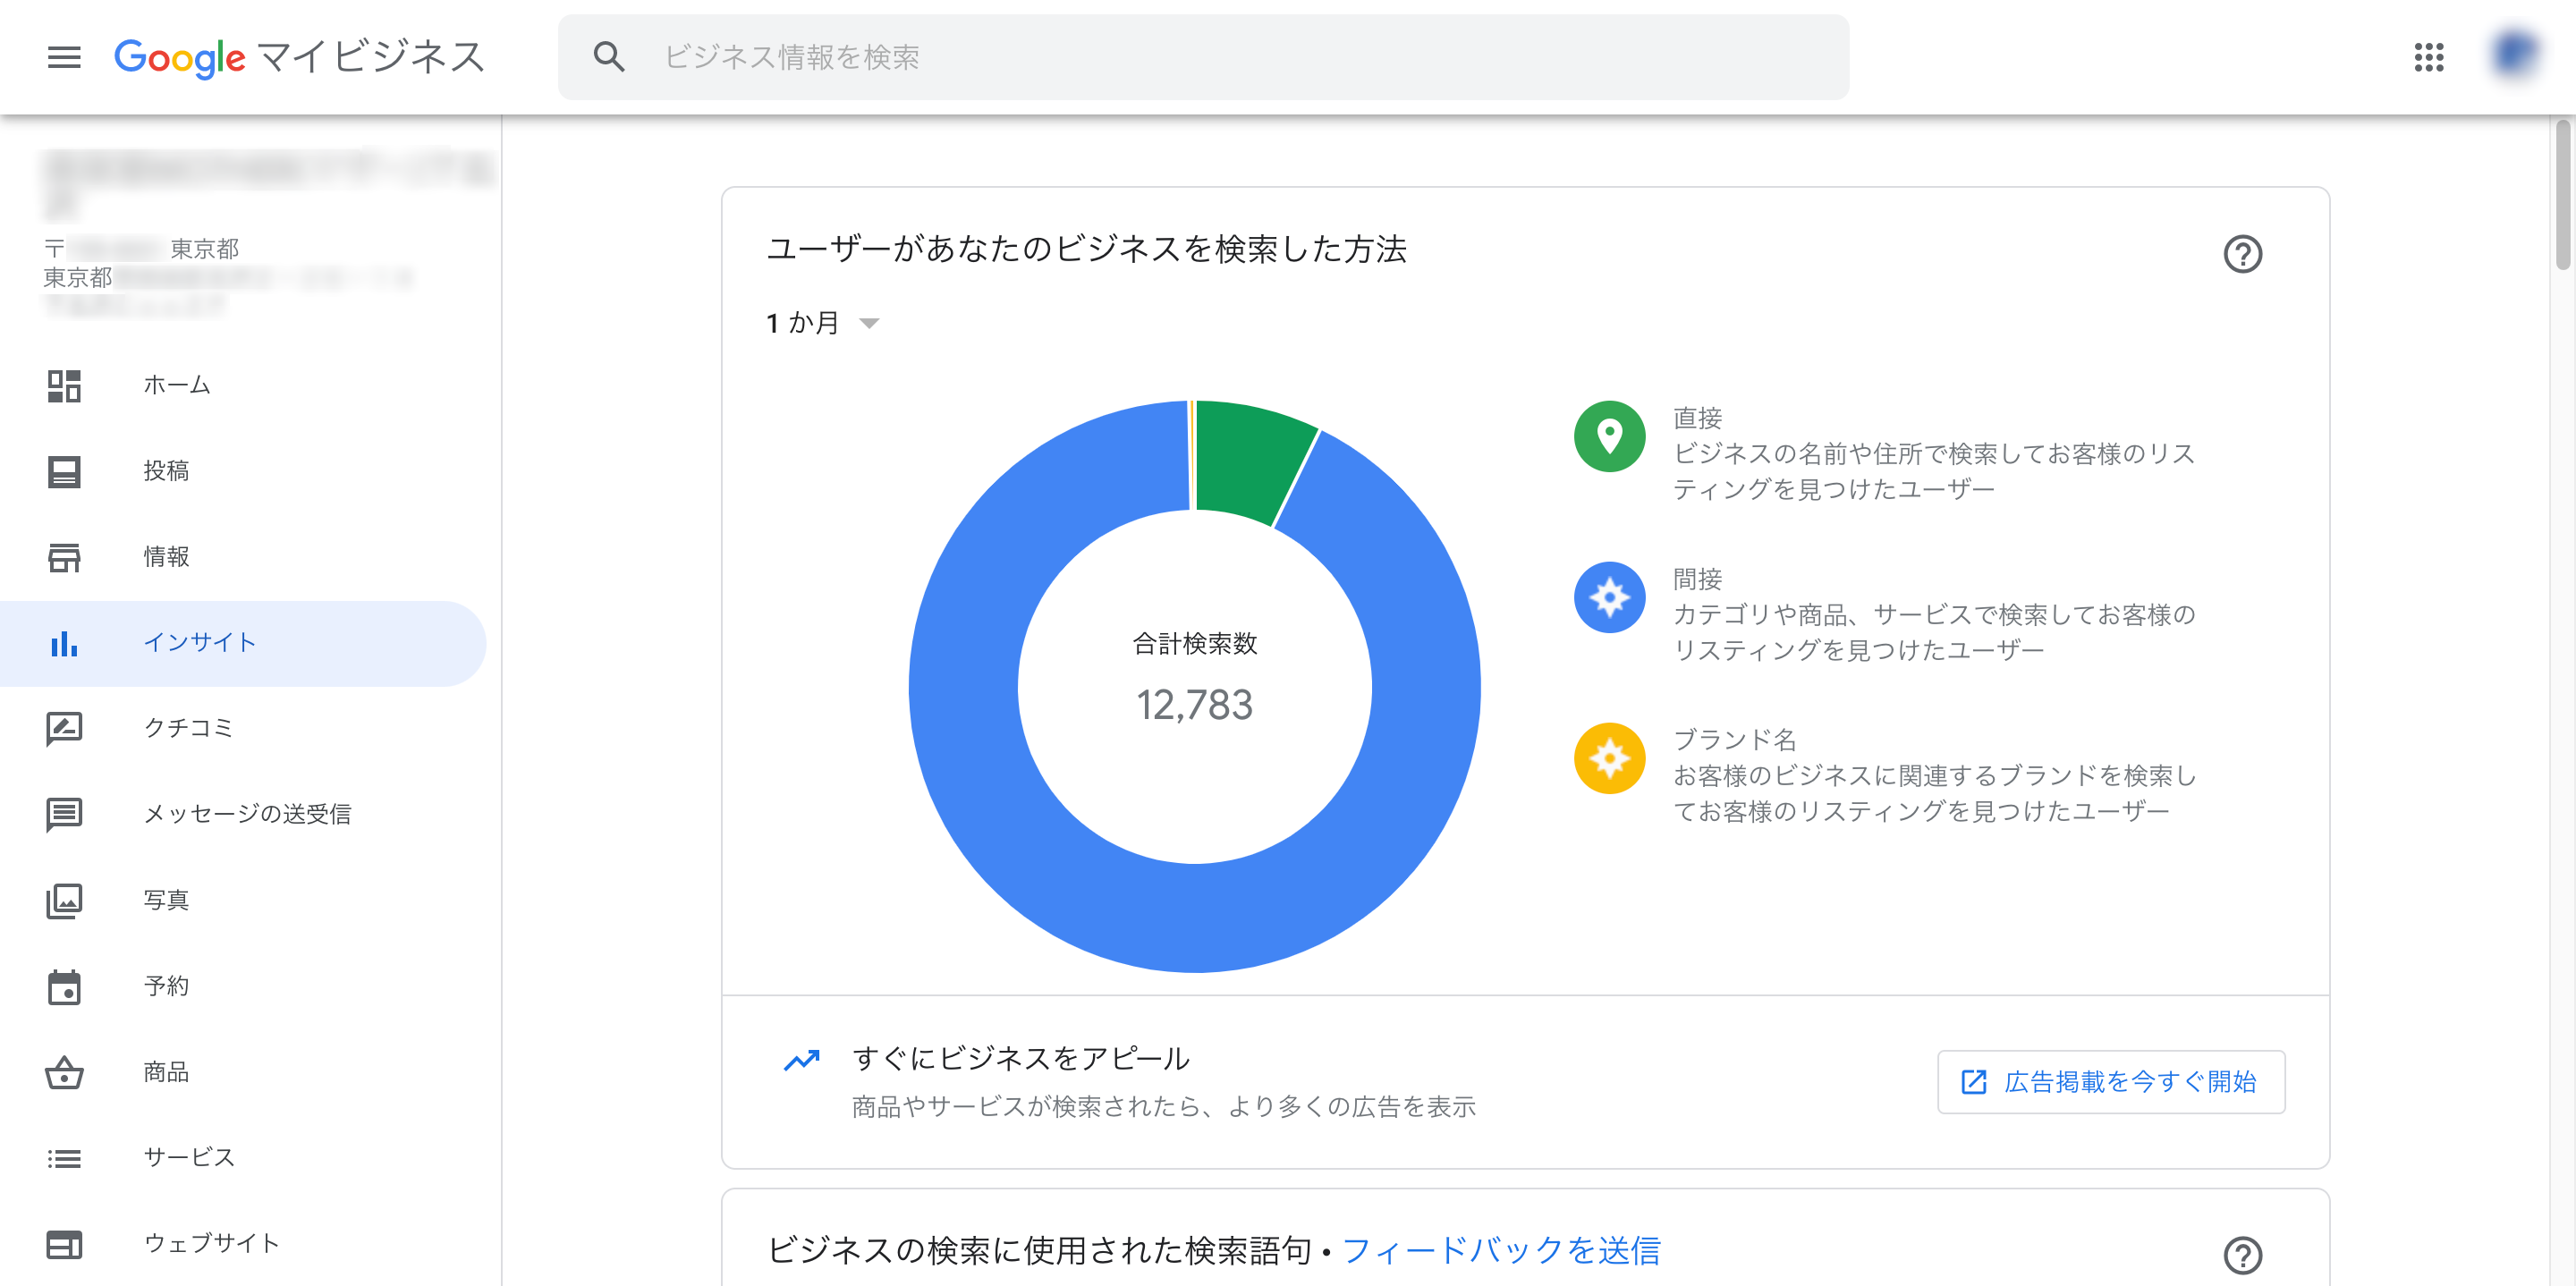Click the ブランド名 legend label
This screenshot has width=2576, height=1286.
coord(1735,740)
